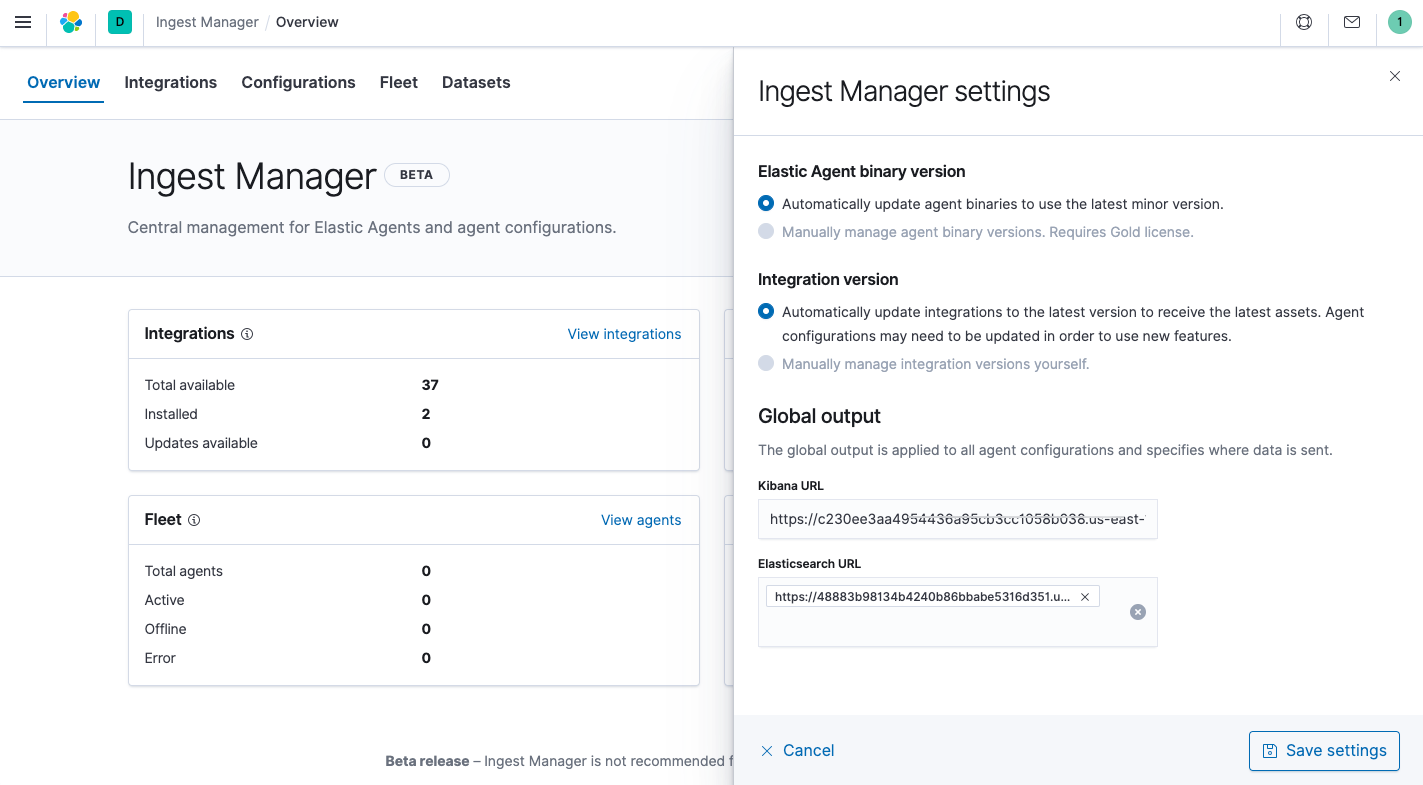The width and height of the screenshot is (1423, 785).
Task: Click the info icon next to Integrations
Action: pos(247,334)
